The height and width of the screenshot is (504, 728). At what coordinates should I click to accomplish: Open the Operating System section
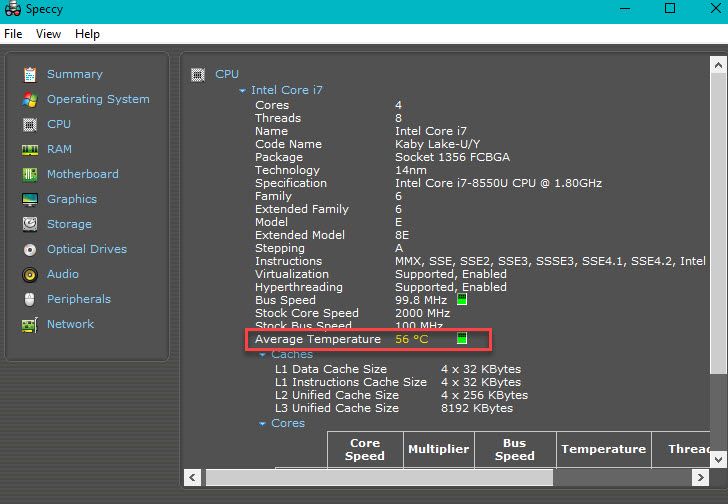[98, 99]
